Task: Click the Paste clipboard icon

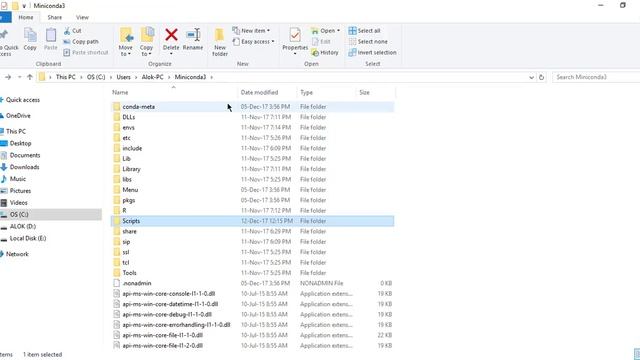Action: point(51,36)
